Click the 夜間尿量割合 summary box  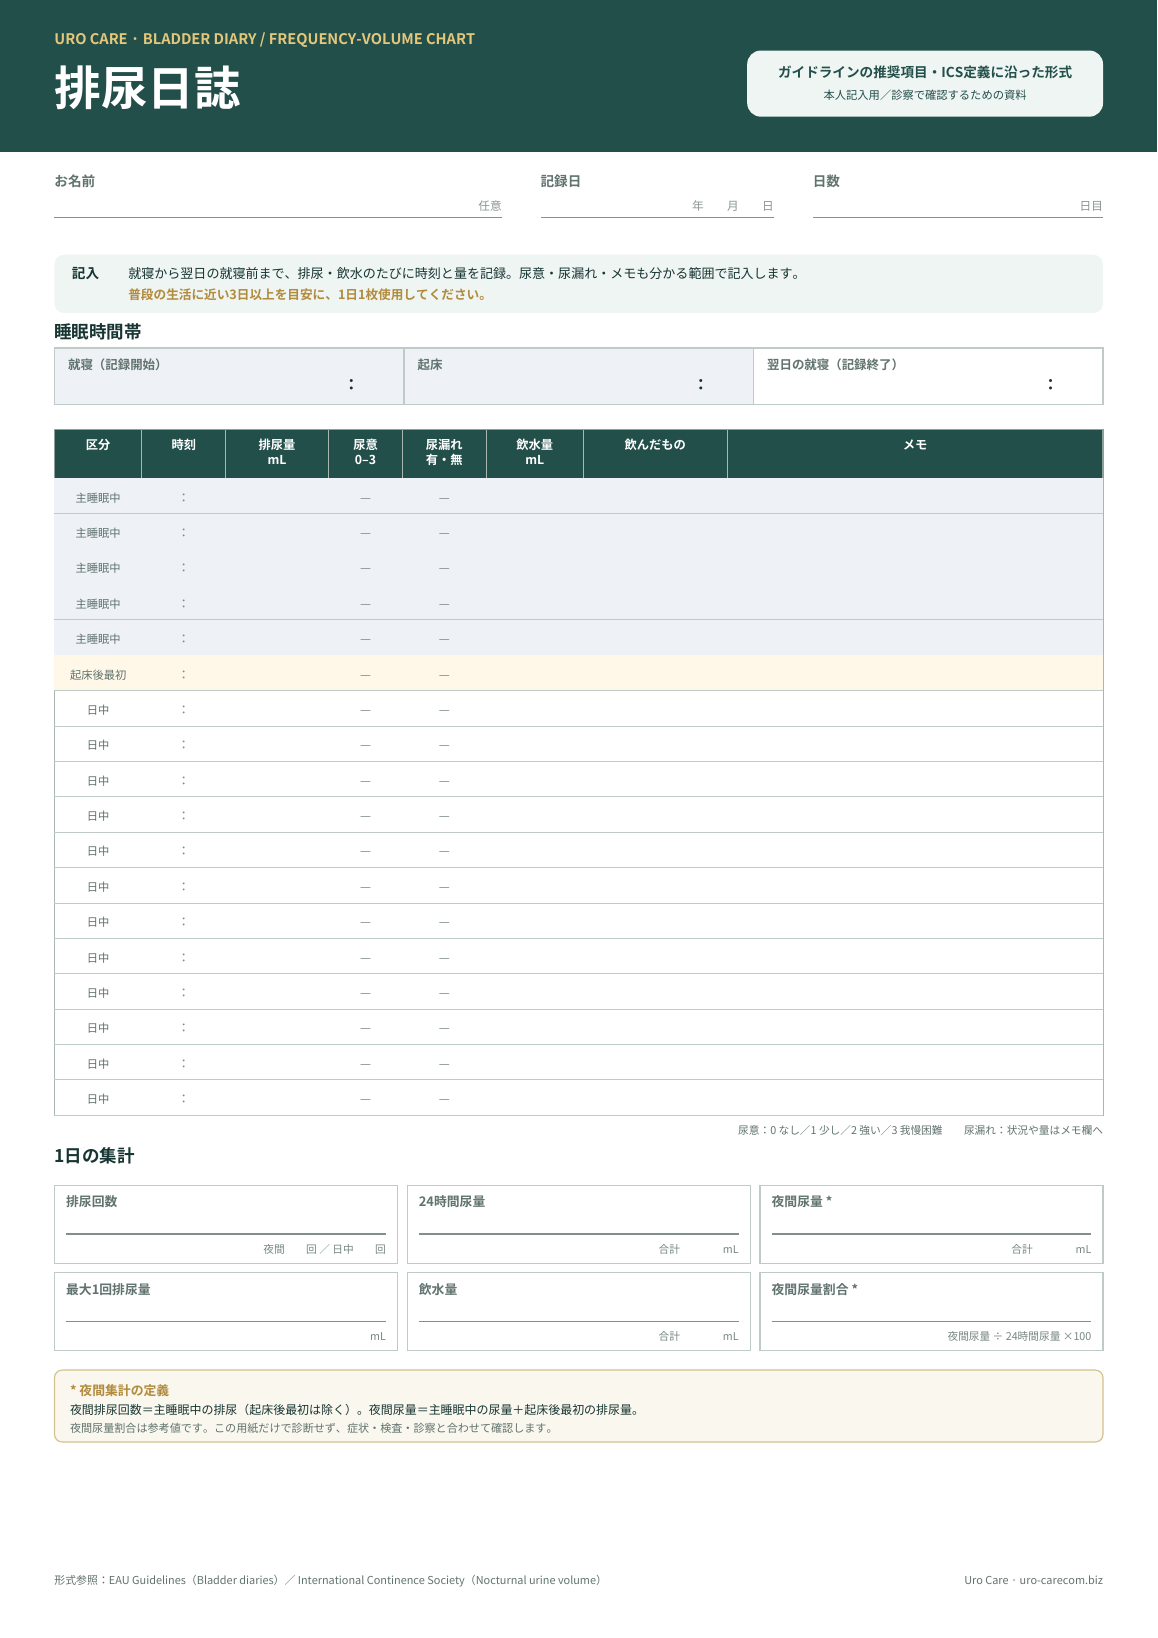pyautogui.click(x=931, y=1311)
